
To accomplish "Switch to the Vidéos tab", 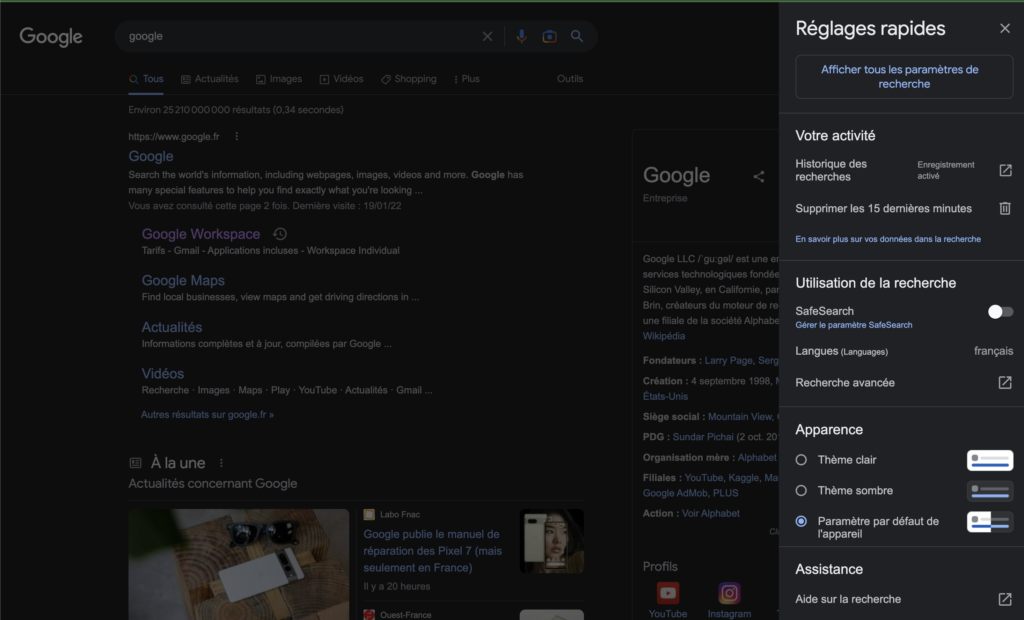I will pyautogui.click(x=342, y=79).
